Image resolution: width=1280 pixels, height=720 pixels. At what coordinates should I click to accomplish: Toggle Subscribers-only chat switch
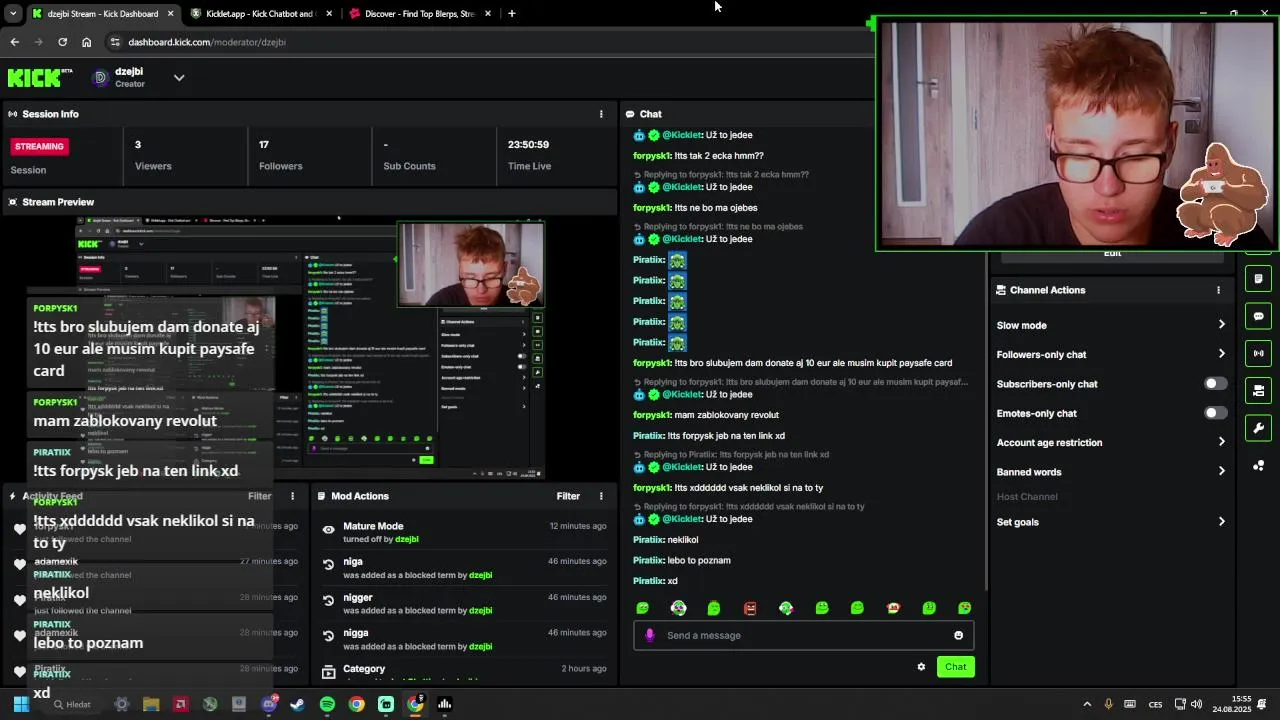[1215, 384]
